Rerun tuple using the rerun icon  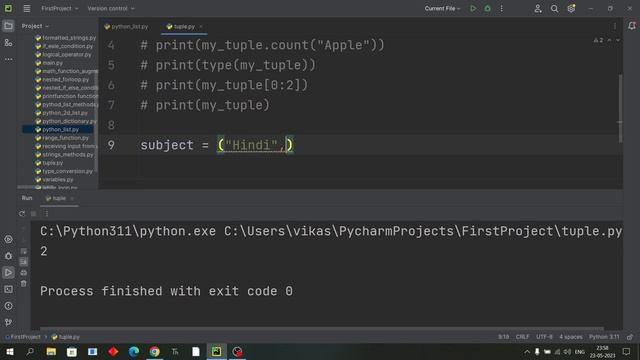(22, 213)
